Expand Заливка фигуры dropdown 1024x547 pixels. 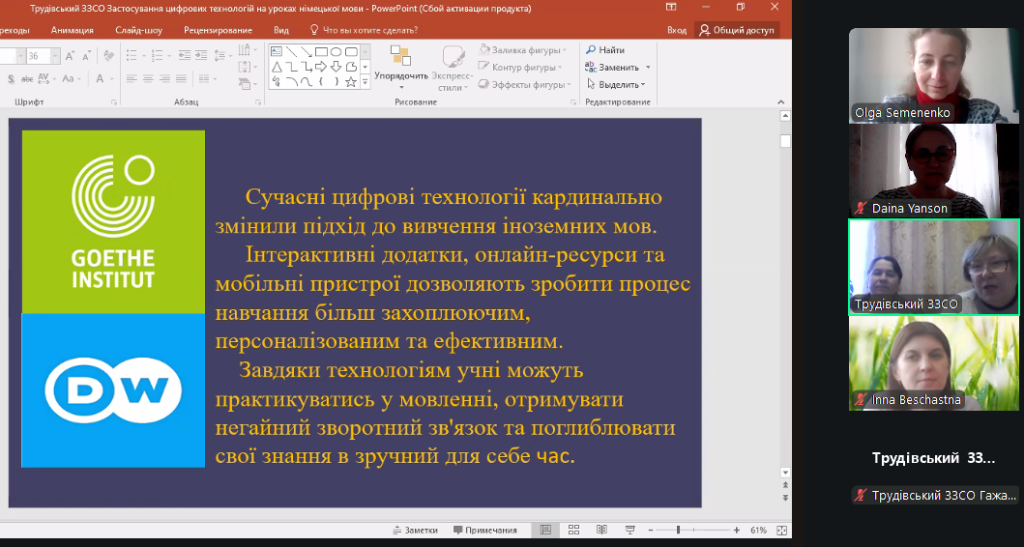click(564, 50)
